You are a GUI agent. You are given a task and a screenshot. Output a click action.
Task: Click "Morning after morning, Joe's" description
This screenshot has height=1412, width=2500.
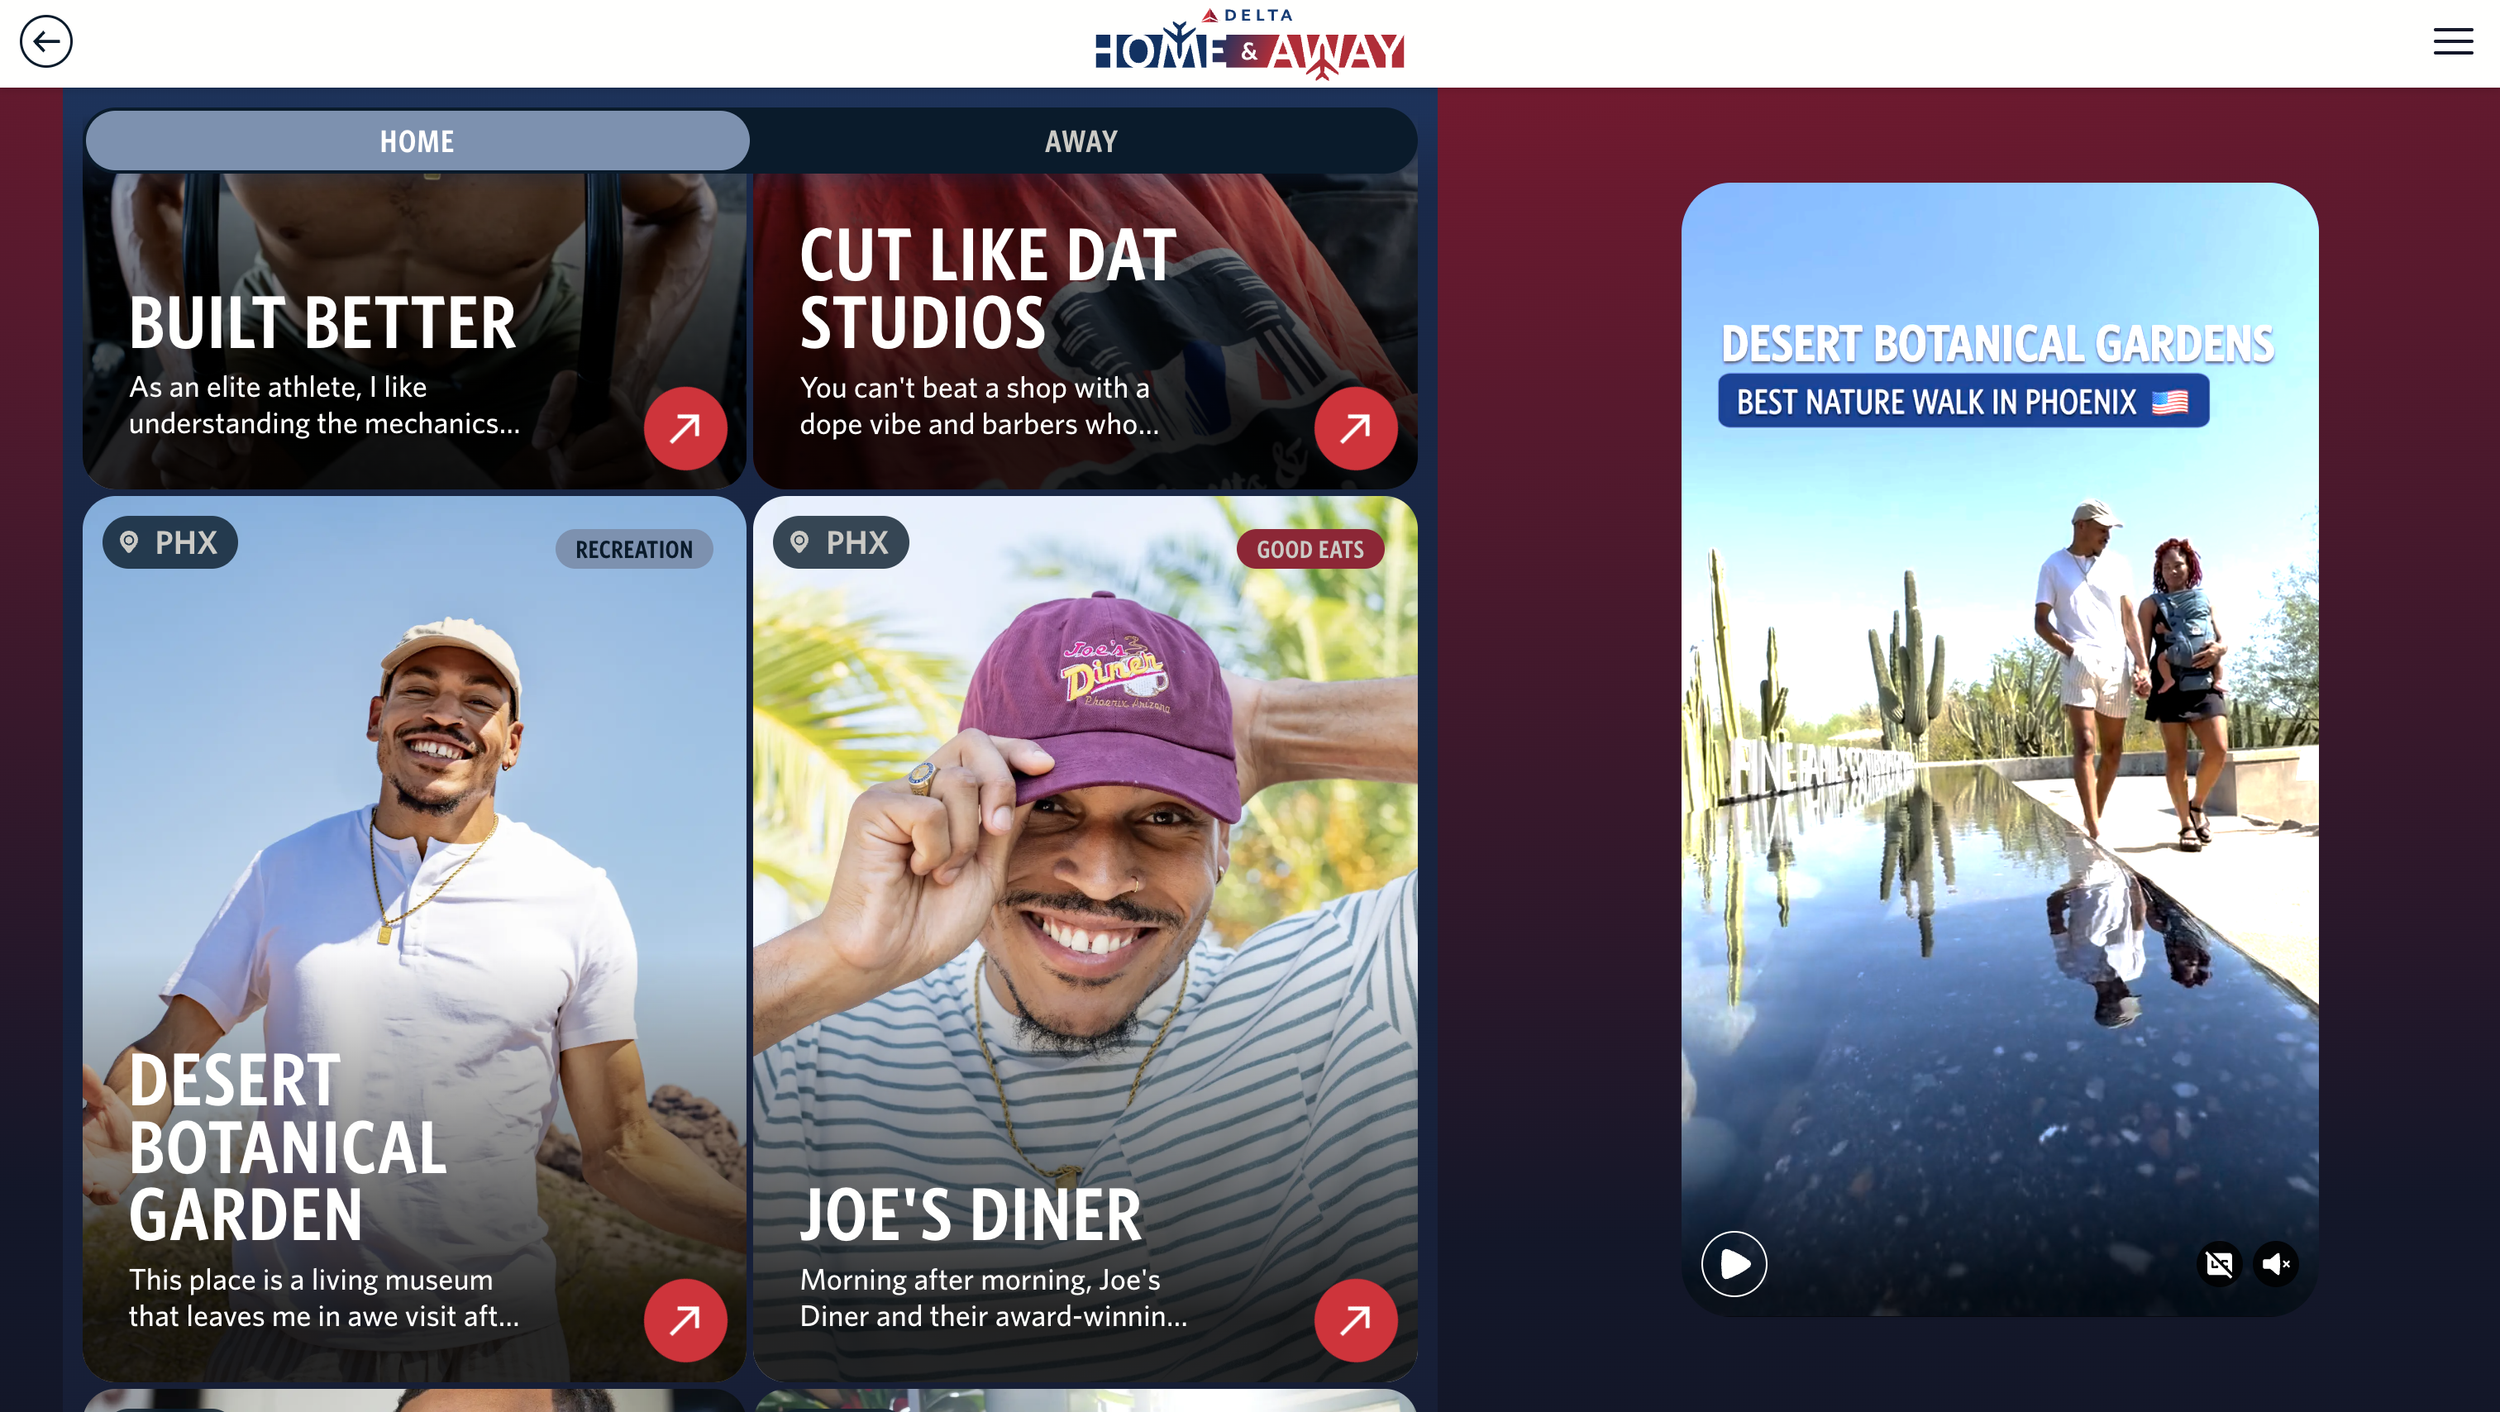(x=993, y=1298)
